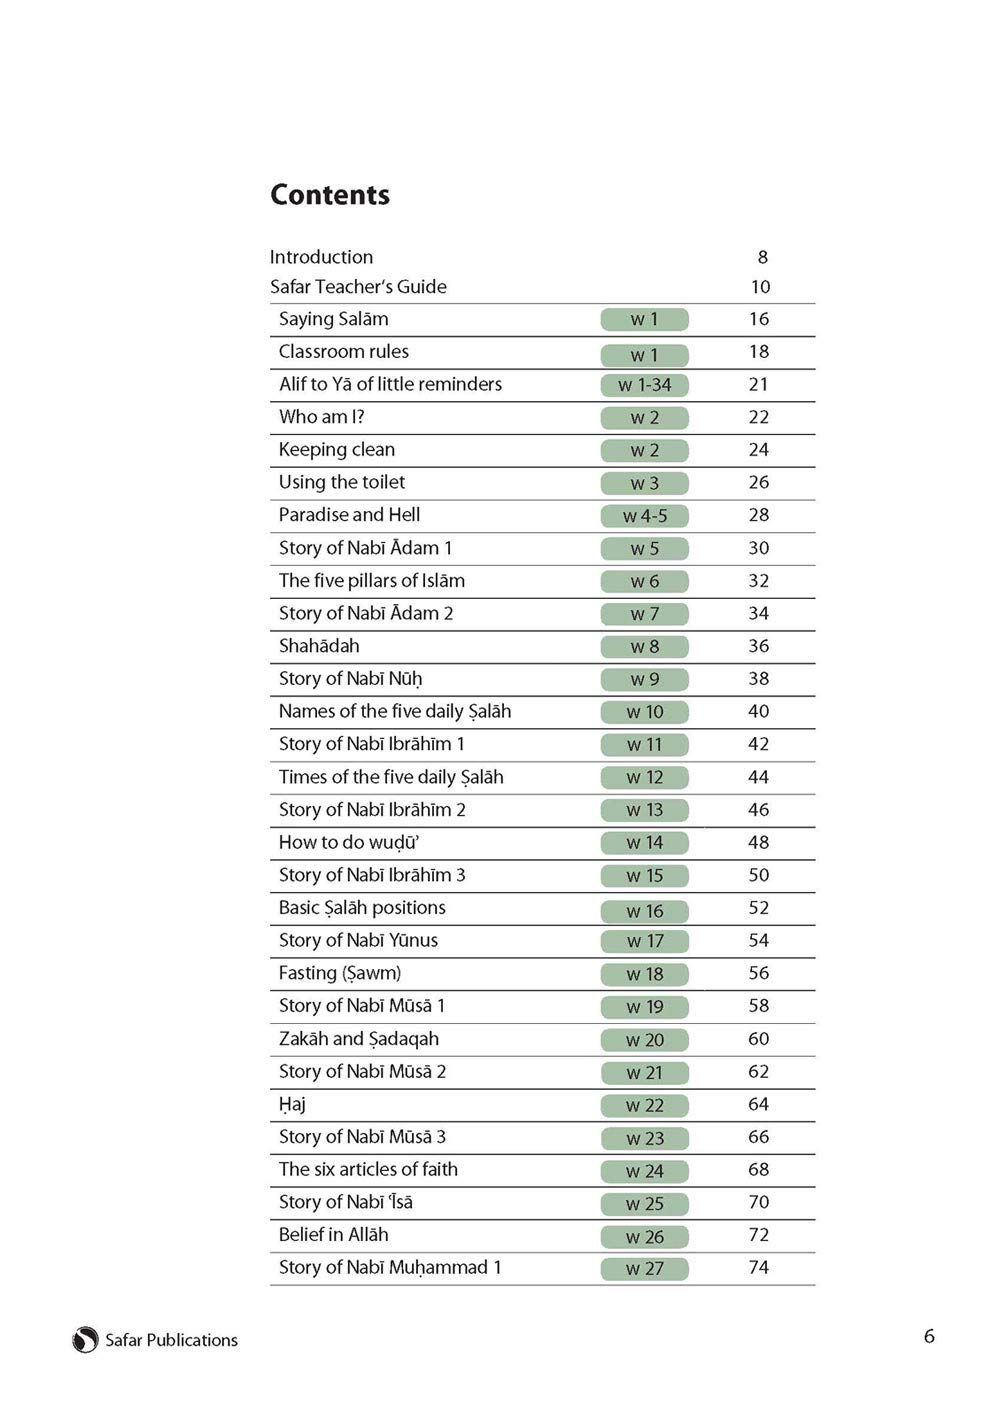
Task: Select the Belief in Allāh entry
Action: (333, 1235)
